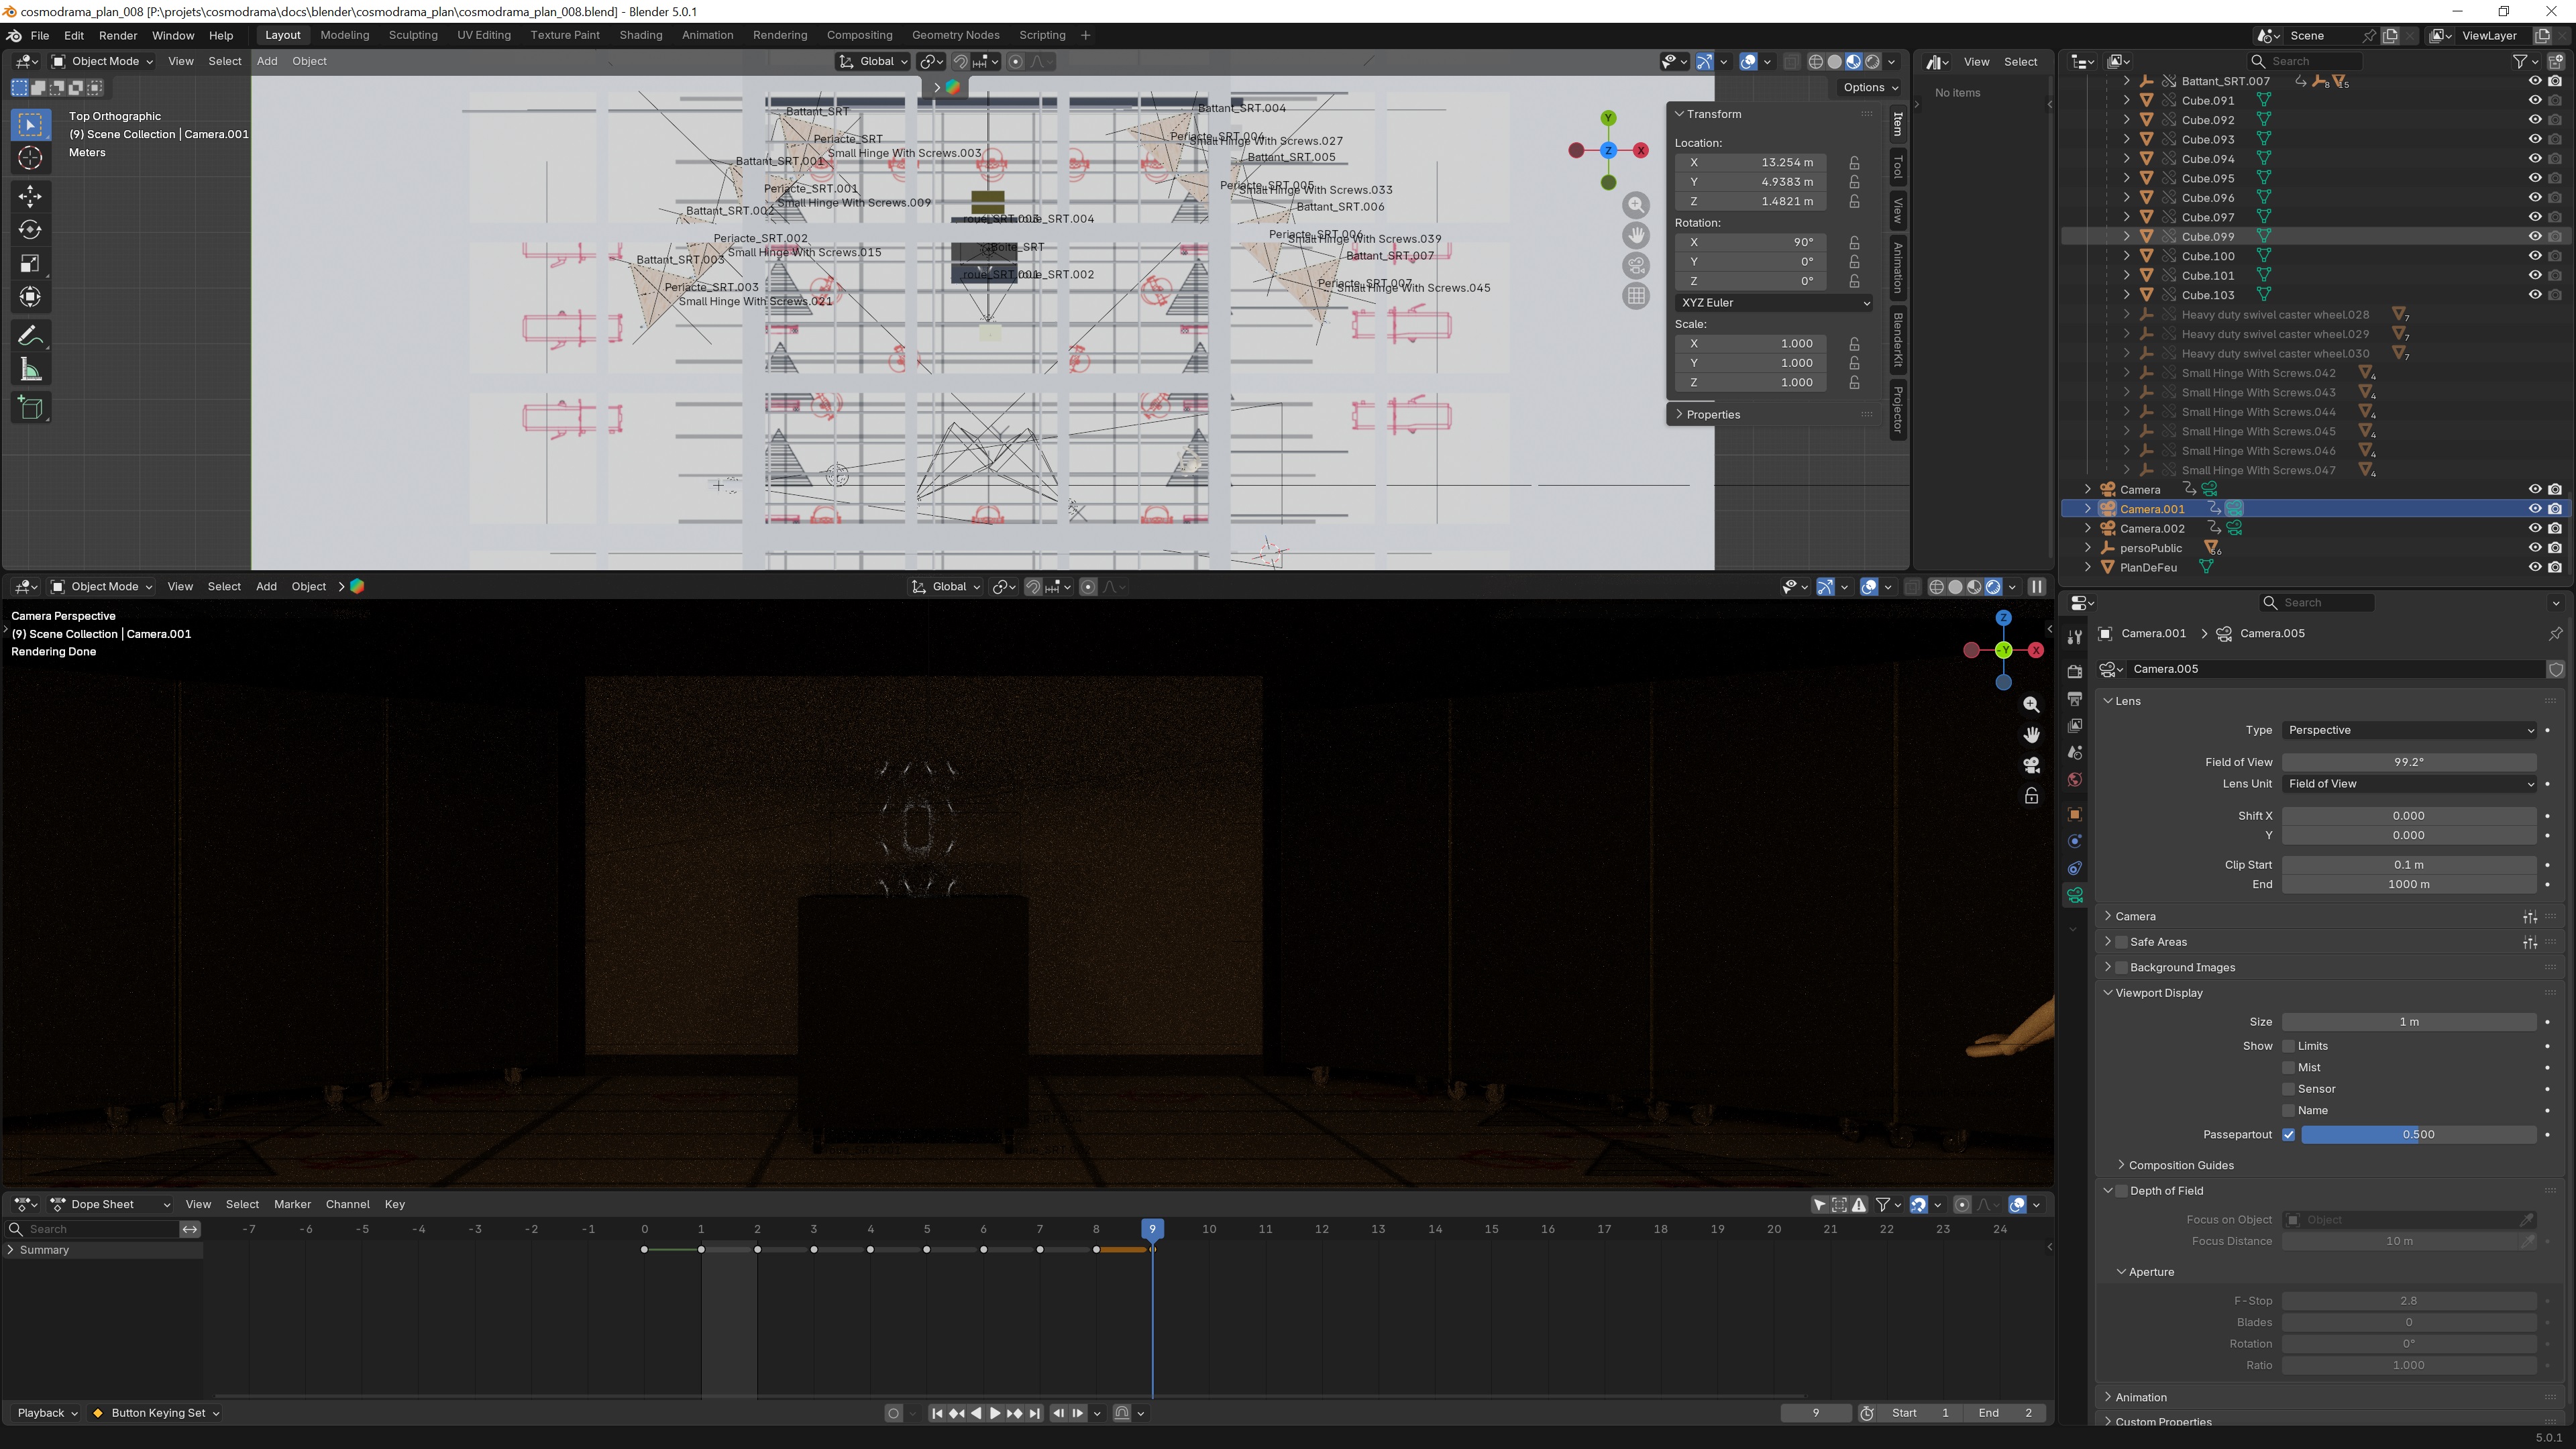Click the Add Cube tool icon

(x=30, y=408)
